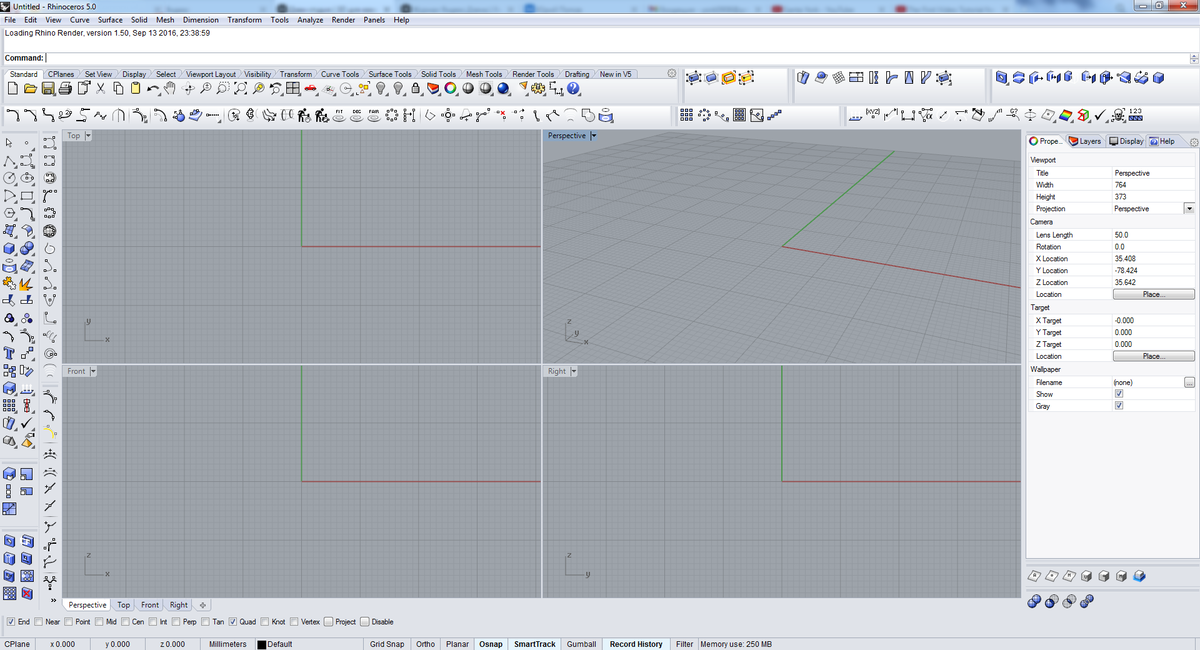Open the Surface menu
The image size is (1200, 650).
click(110, 20)
